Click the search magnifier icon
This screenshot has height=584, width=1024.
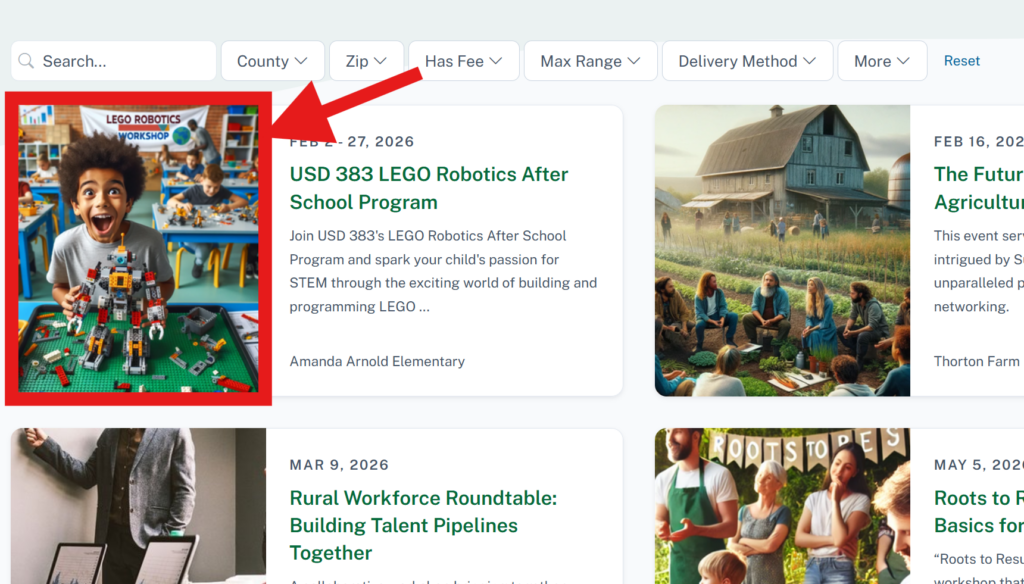pos(27,61)
